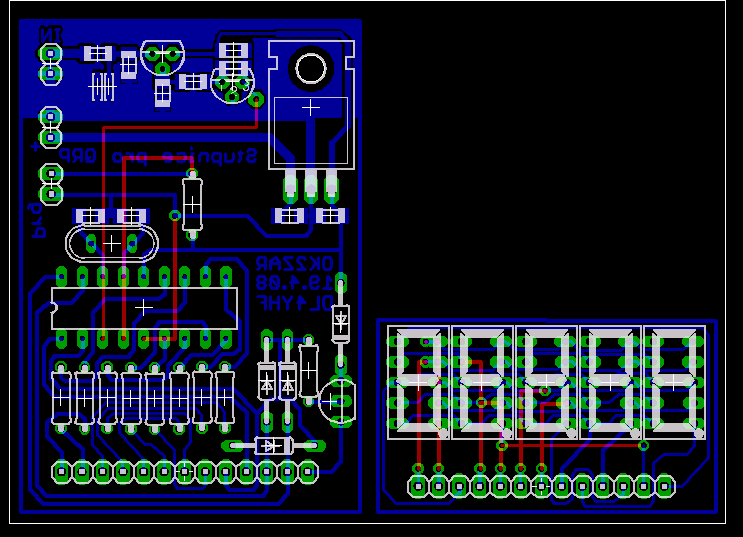The width and height of the screenshot is (743, 537).
Task: Click the leftmost pad of main board header
Action: pos(62,470)
